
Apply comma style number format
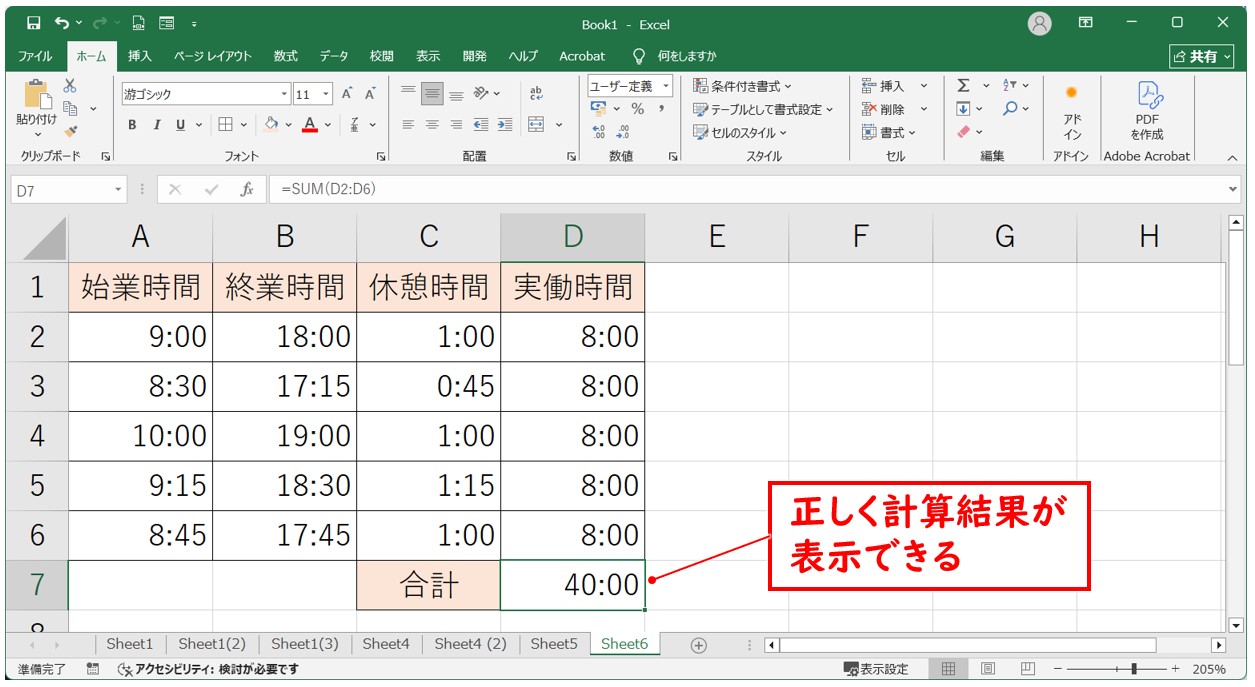[x=661, y=109]
